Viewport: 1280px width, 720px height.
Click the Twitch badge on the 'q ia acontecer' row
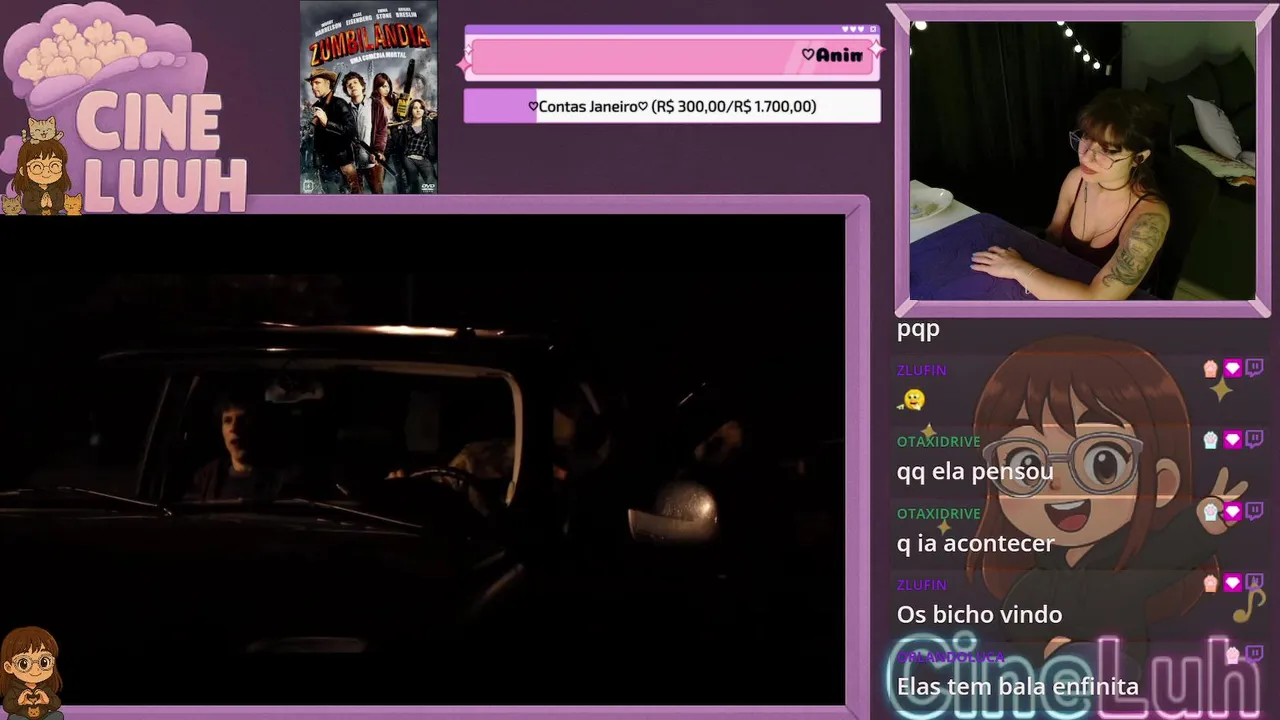(x=1254, y=512)
